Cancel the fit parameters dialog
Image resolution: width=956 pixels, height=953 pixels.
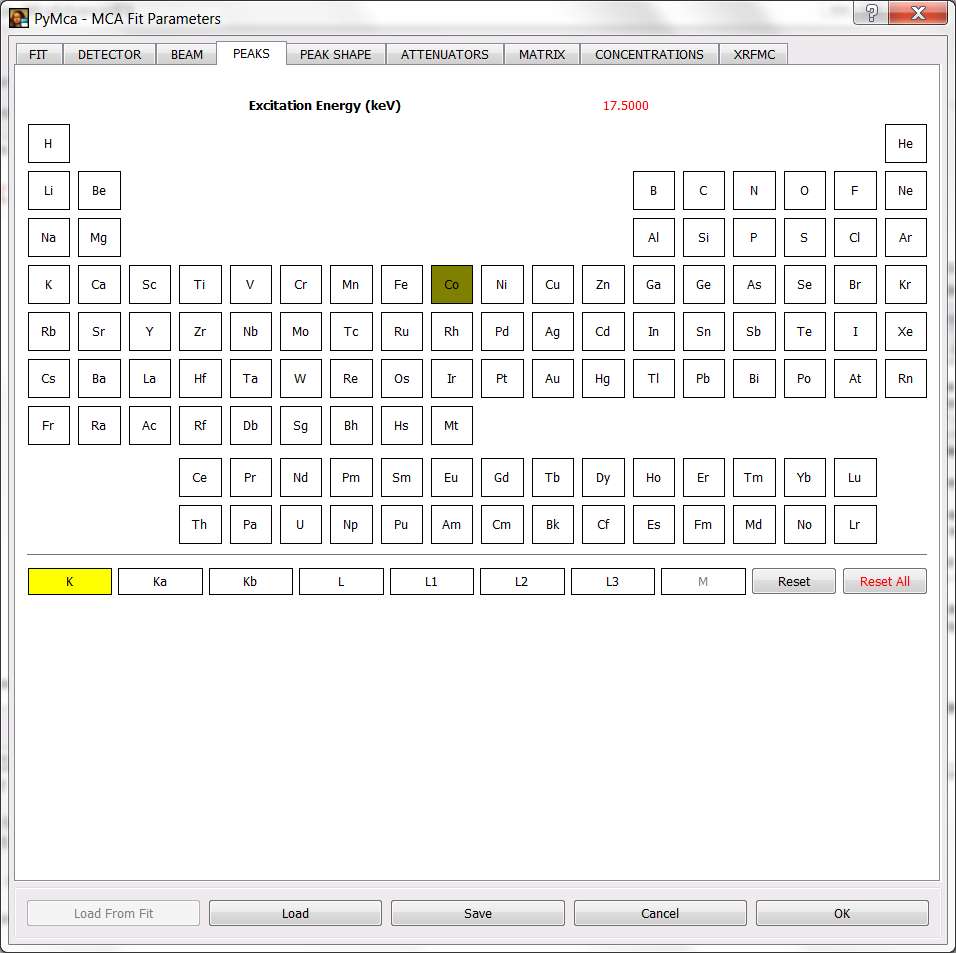(x=659, y=913)
